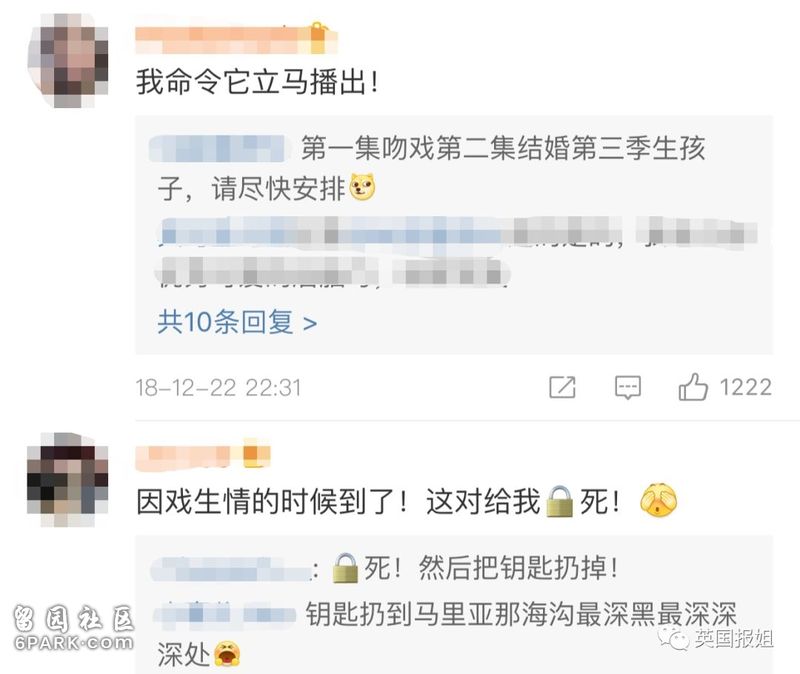Open blurred username before 钥匙扔到马里亚那海沟
The width and height of the screenshot is (800, 674).
click(224, 613)
